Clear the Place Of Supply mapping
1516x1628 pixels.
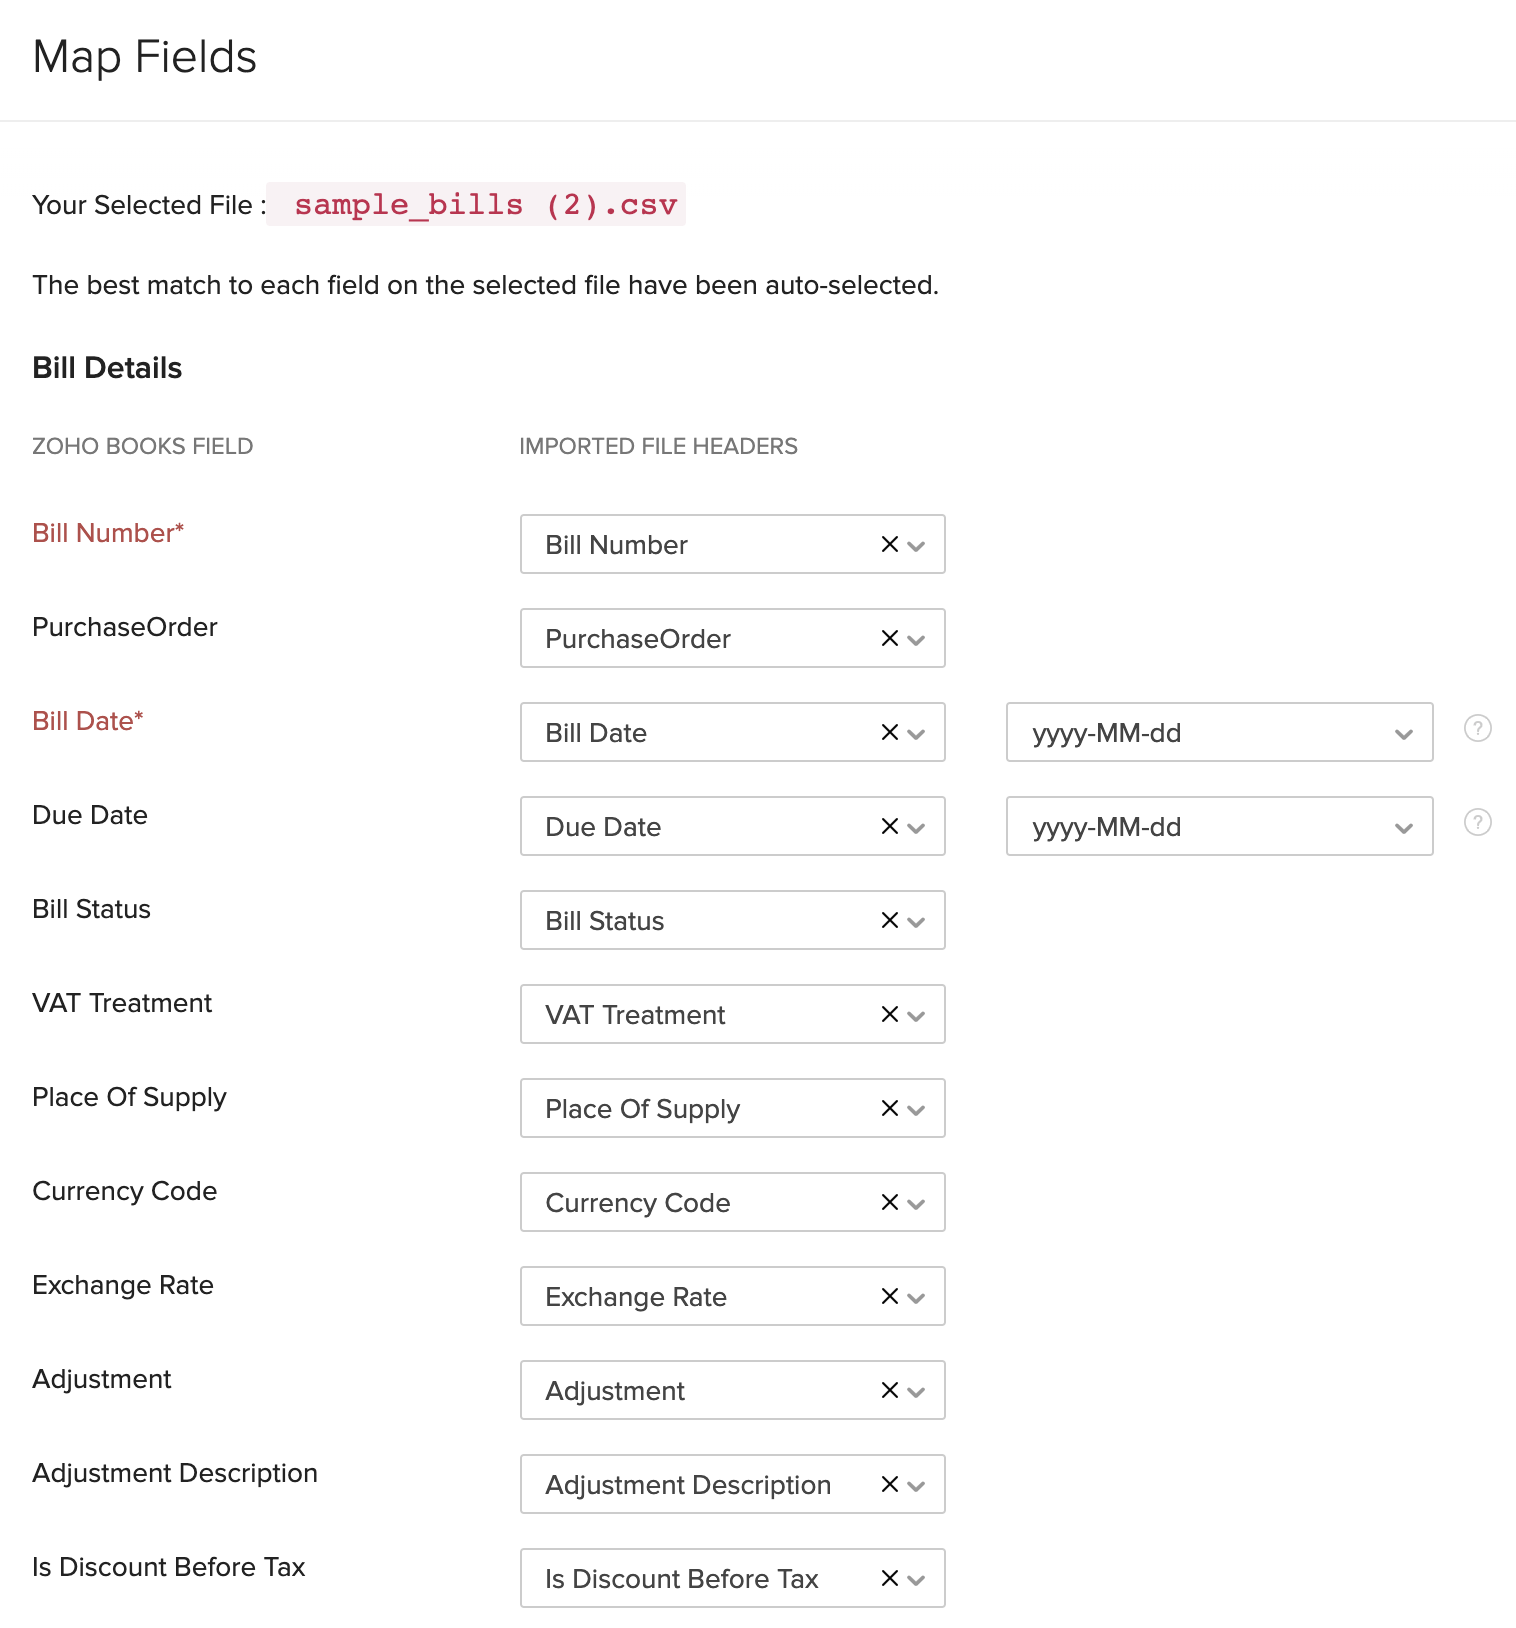(889, 1108)
